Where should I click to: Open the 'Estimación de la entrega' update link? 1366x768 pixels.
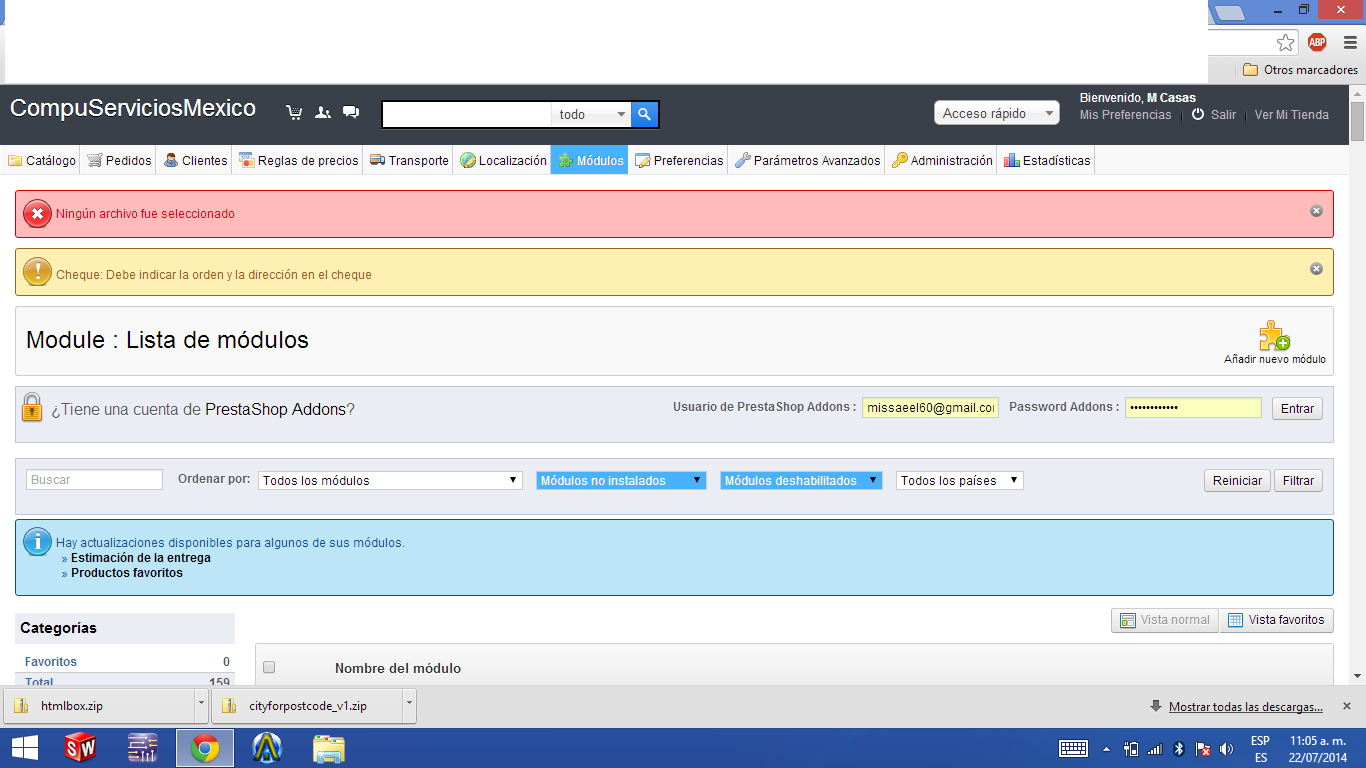pos(141,558)
